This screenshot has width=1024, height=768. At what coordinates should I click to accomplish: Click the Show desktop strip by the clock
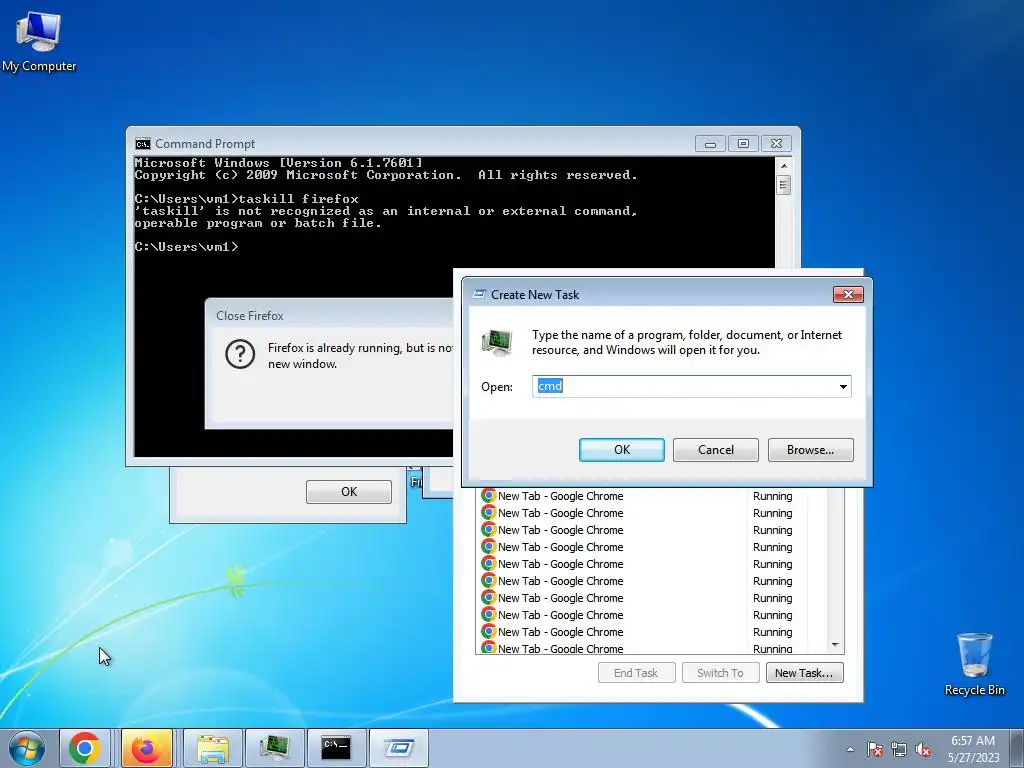click(x=1017, y=749)
